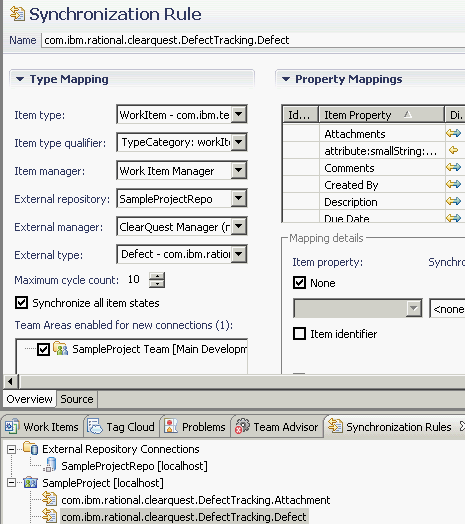The height and width of the screenshot is (524, 465).
Task: Collapse External Repository Connections tree node
Action: 11,449
